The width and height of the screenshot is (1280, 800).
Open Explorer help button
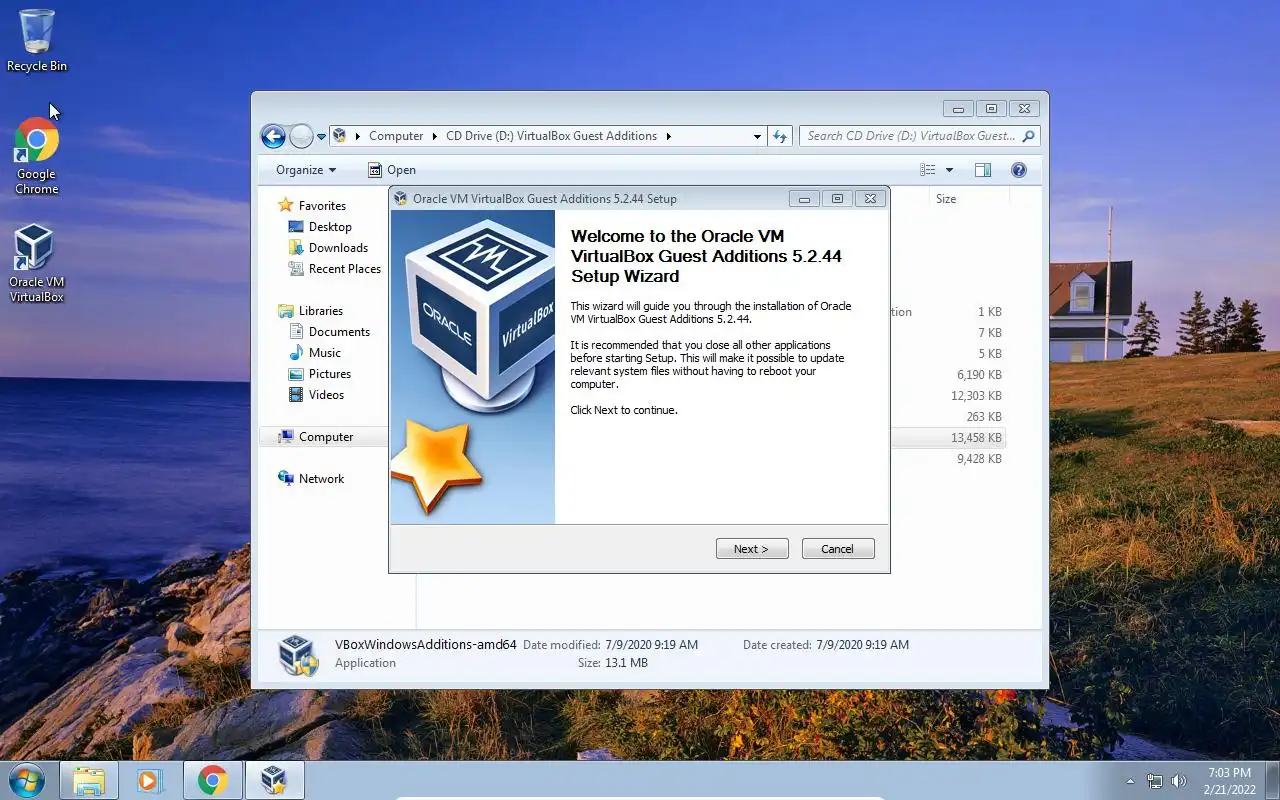(x=1019, y=170)
